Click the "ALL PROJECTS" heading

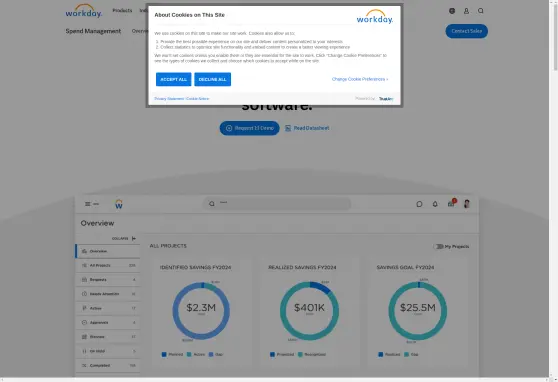tap(168, 246)
